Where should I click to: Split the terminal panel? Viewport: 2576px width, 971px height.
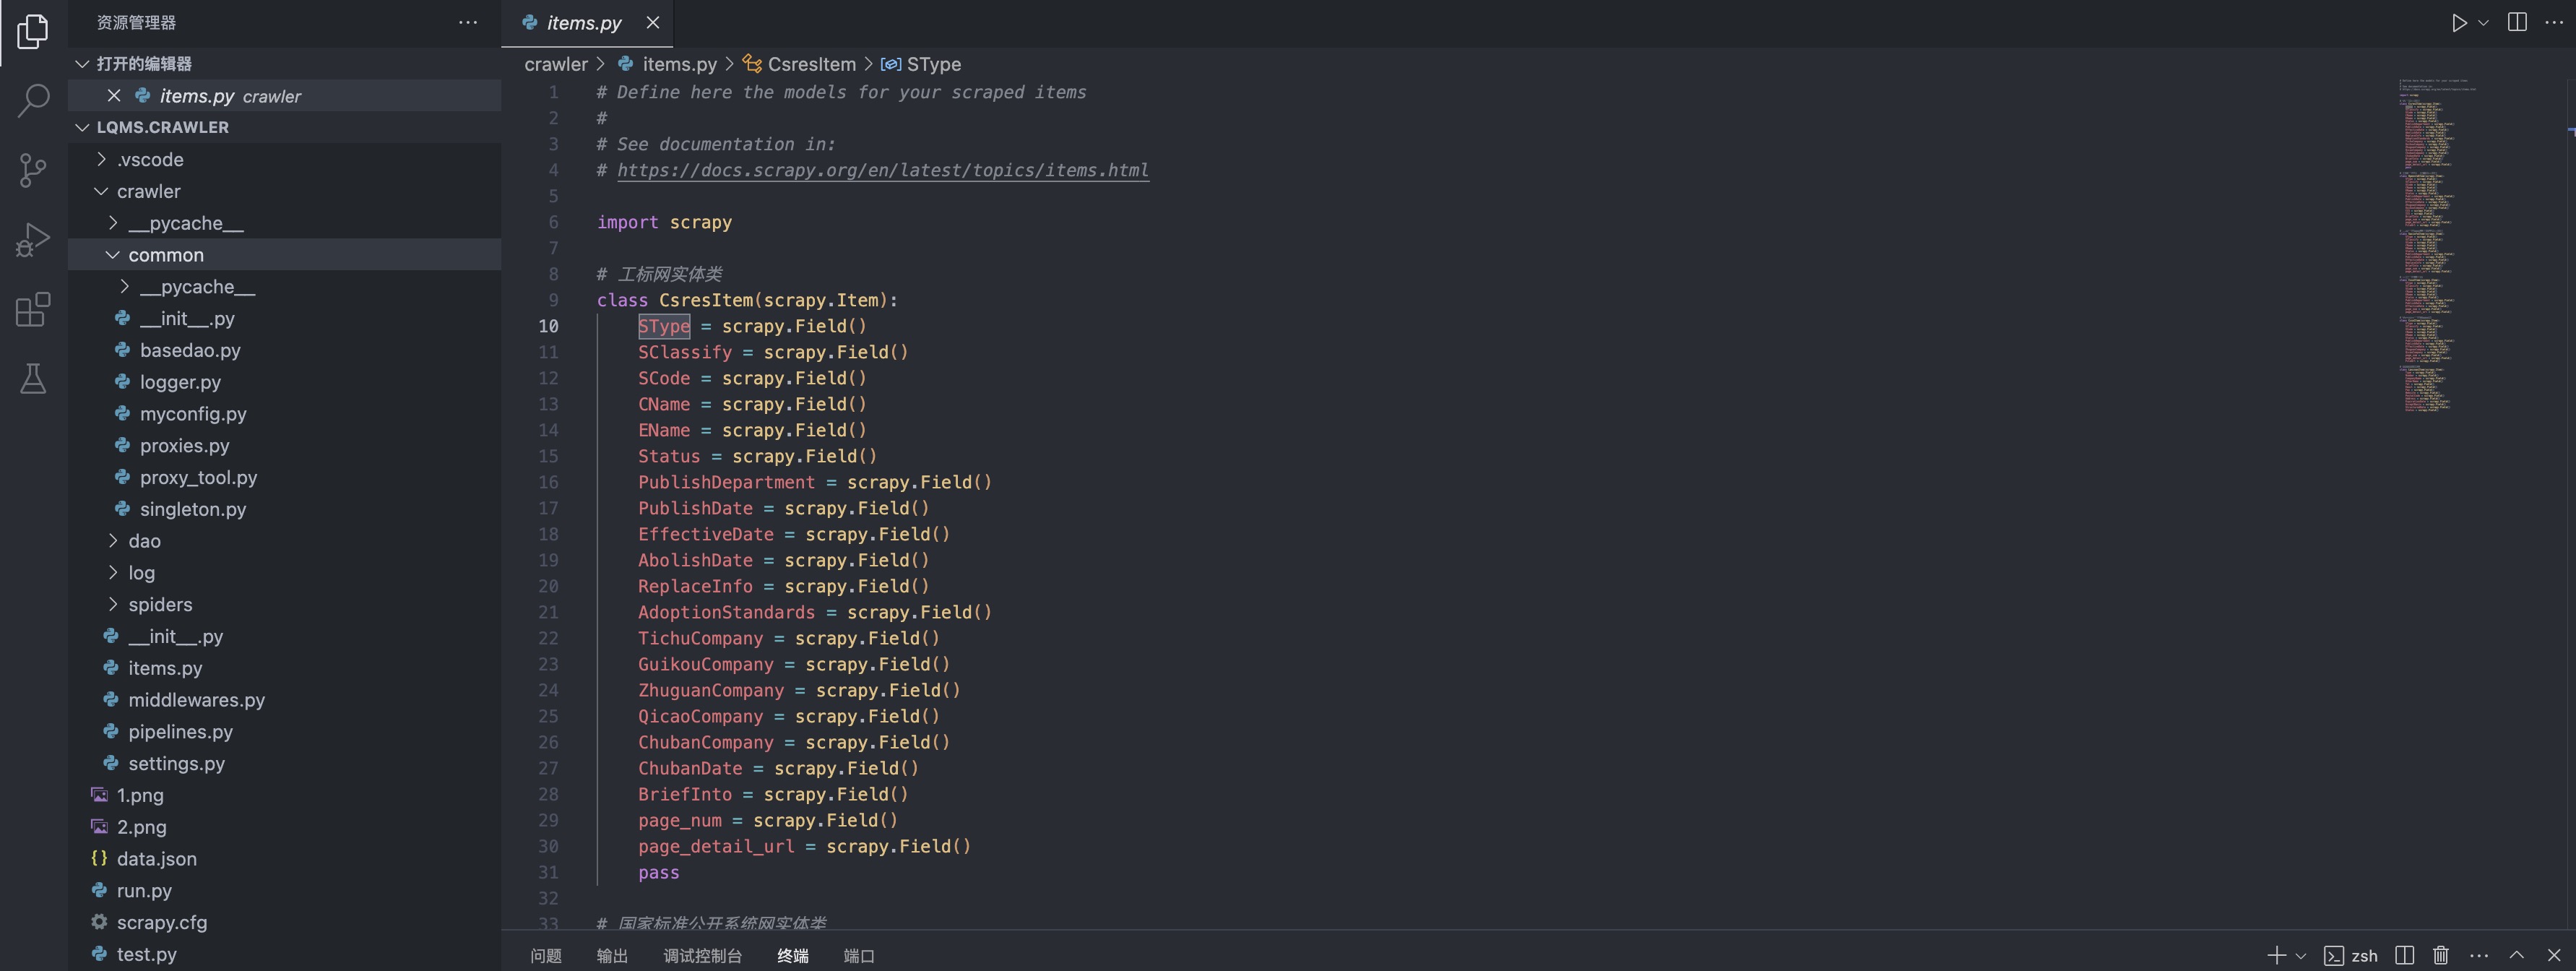point(2405,955)
